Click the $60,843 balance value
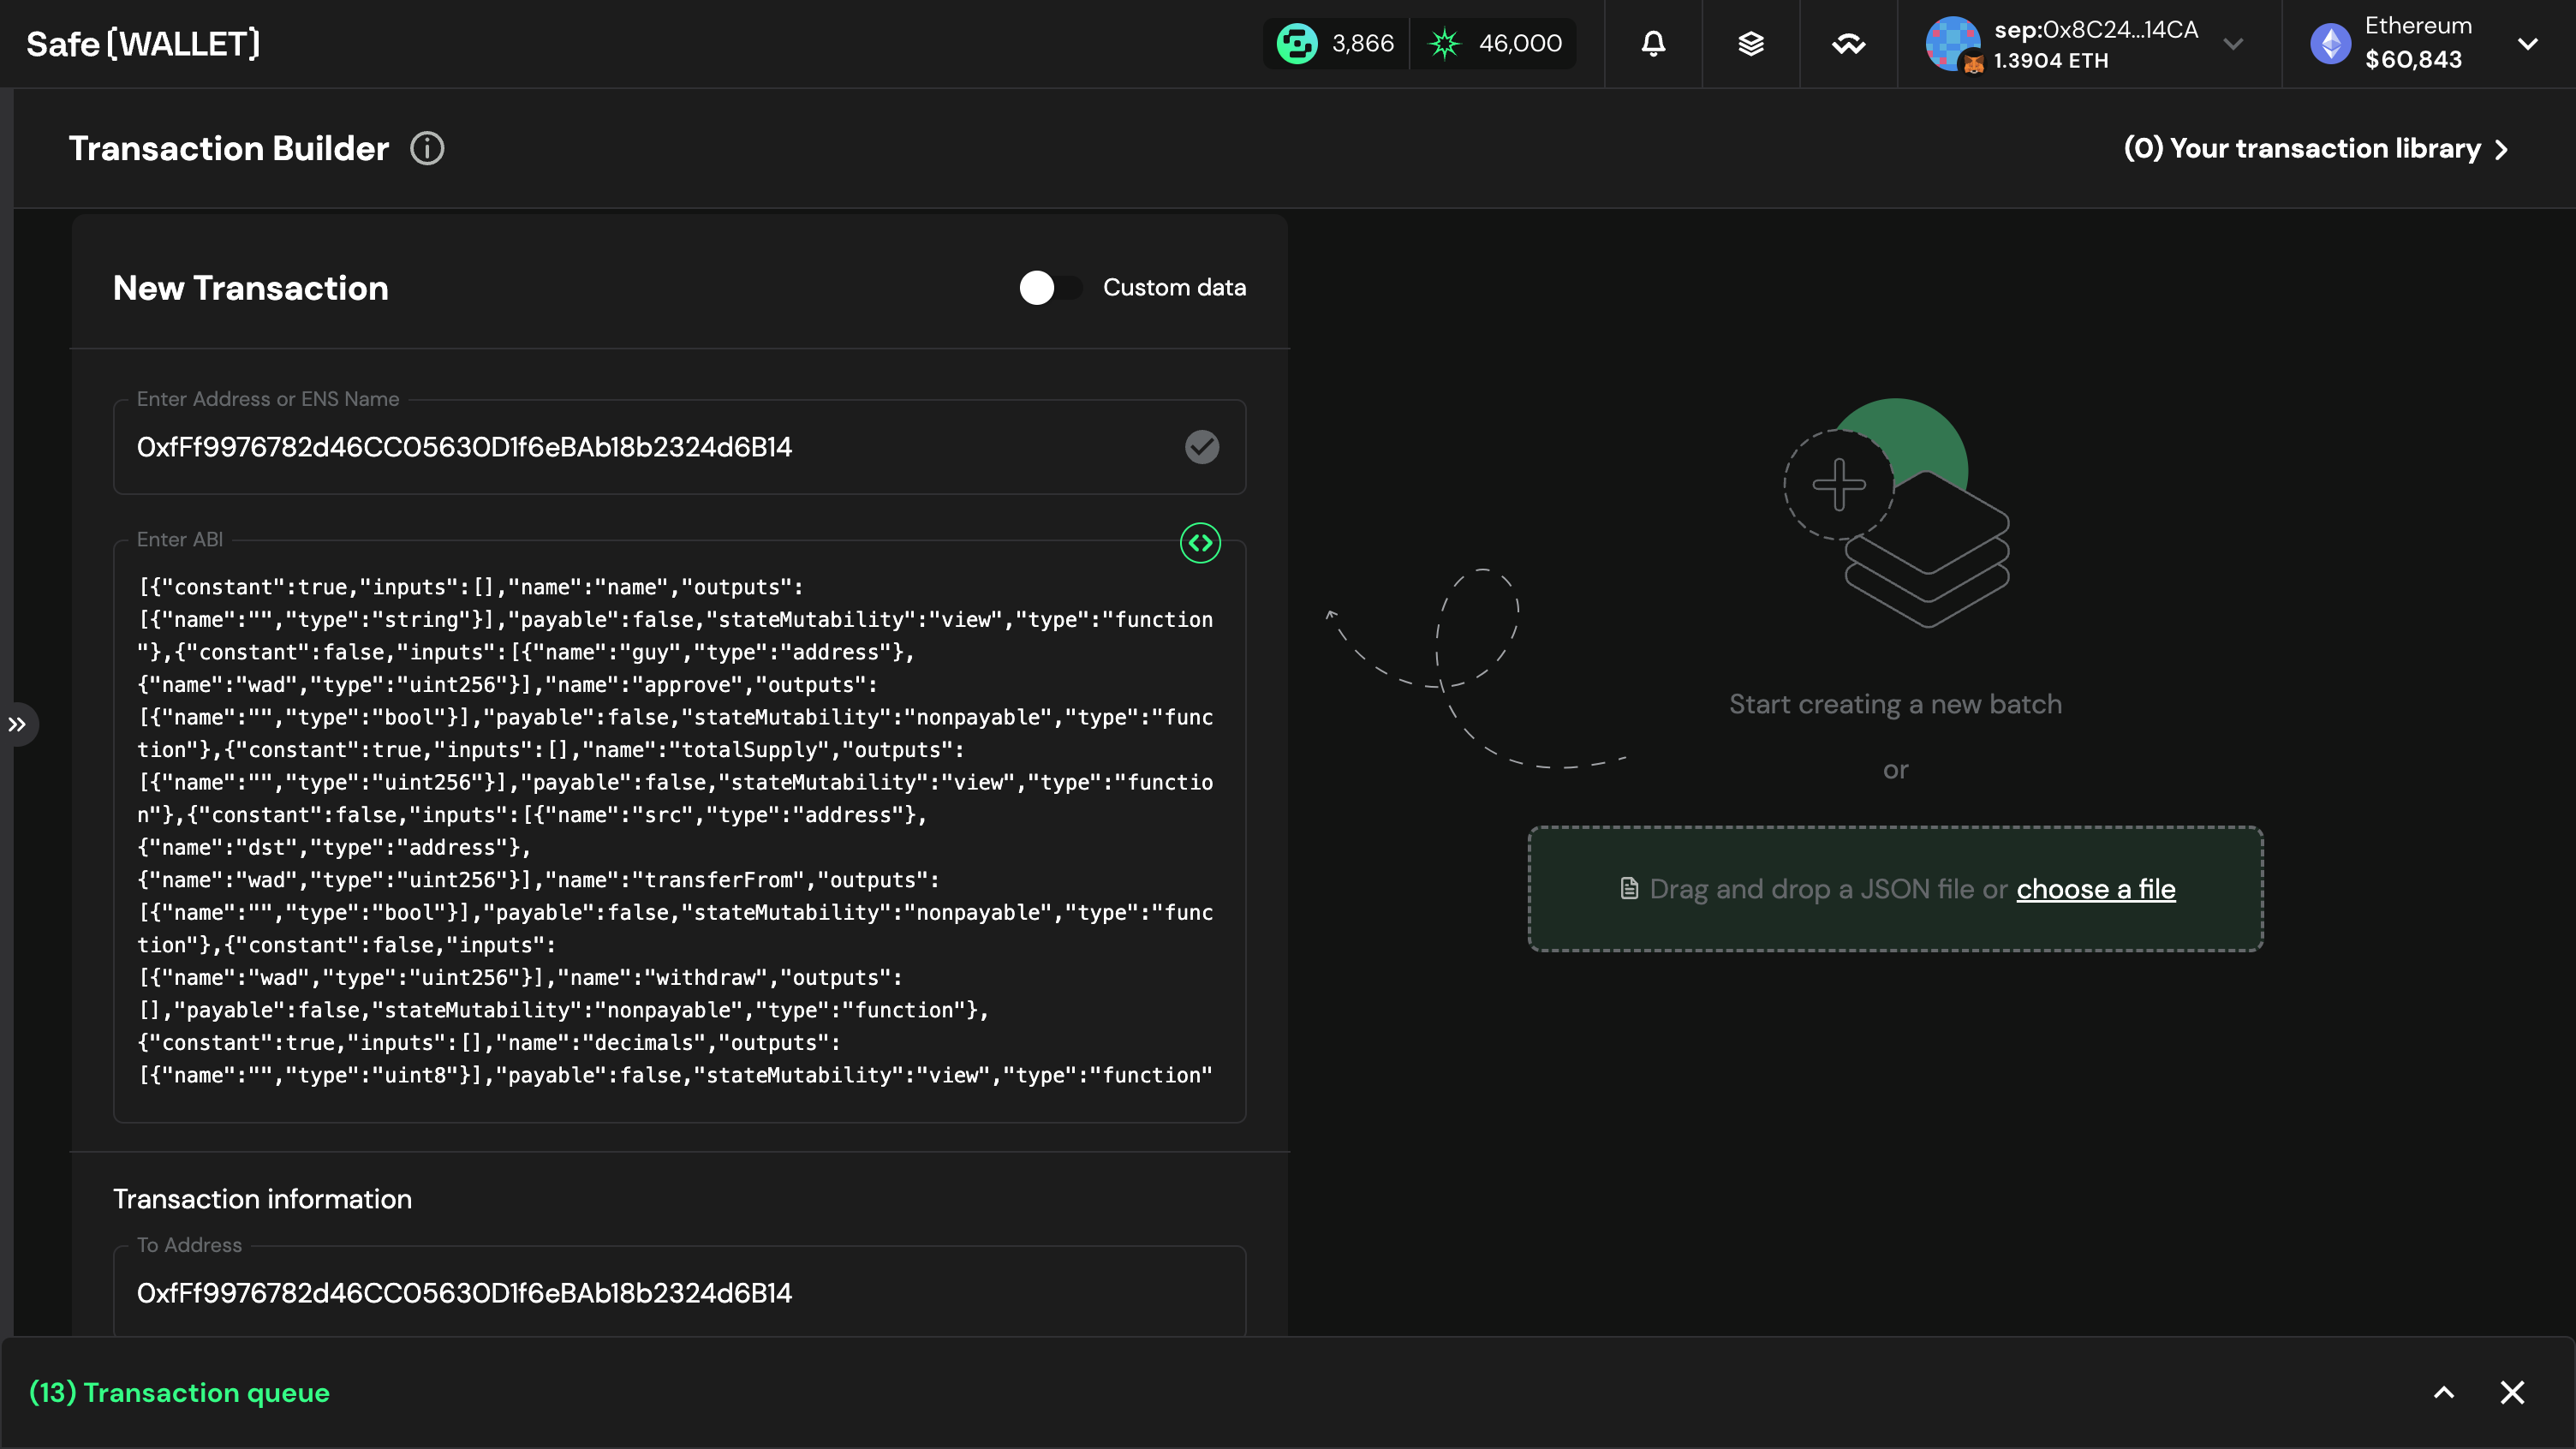Image resolution: width=2576 pixels, height=1449 pixels. pyautogui.click(x=2413, y=60)
